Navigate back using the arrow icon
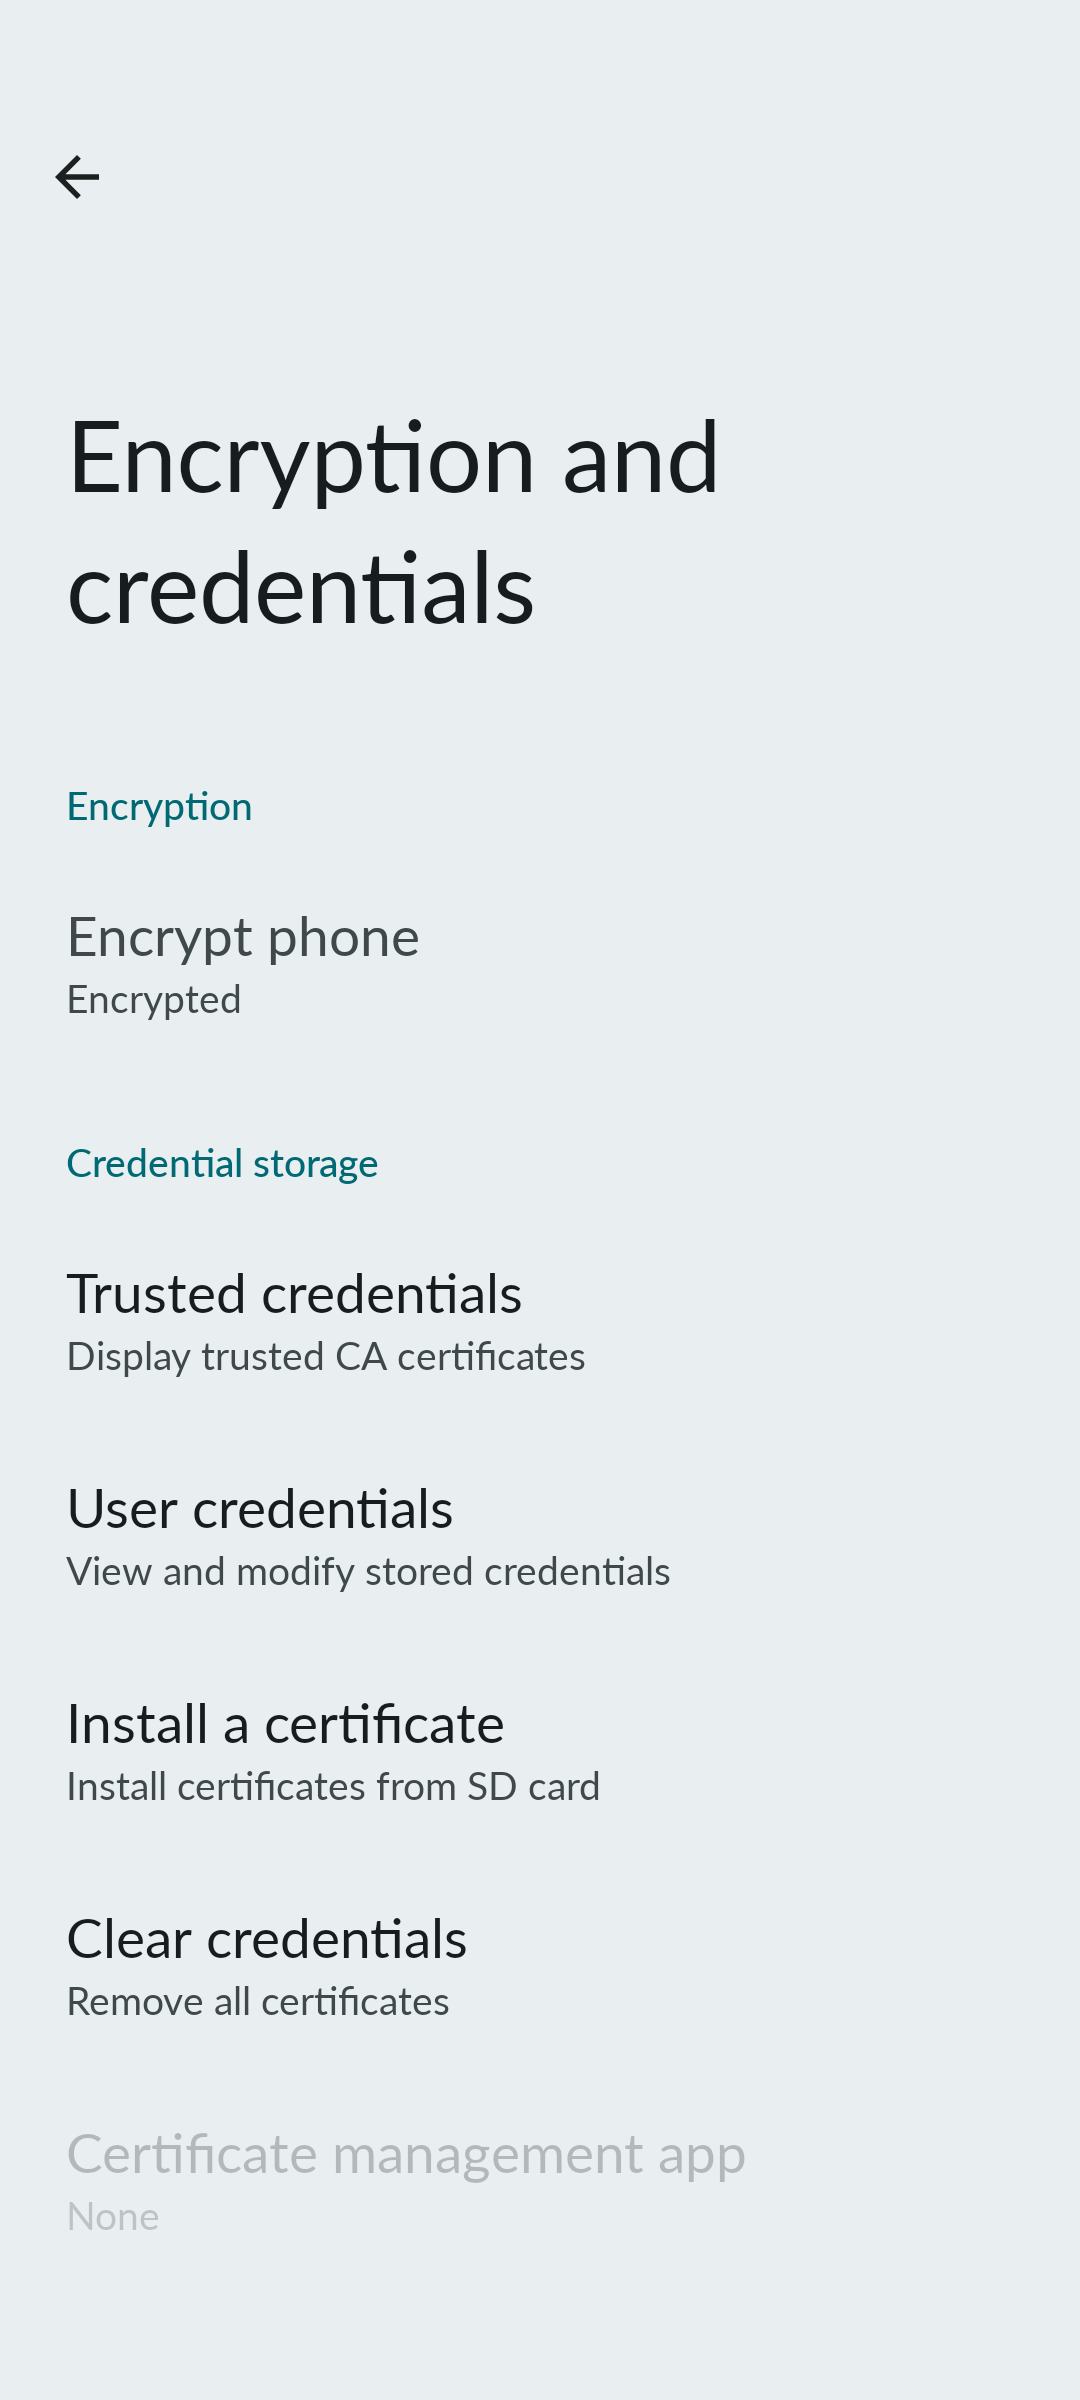The height and width of the screenshot is (2400, 1080). pos(78,177)
